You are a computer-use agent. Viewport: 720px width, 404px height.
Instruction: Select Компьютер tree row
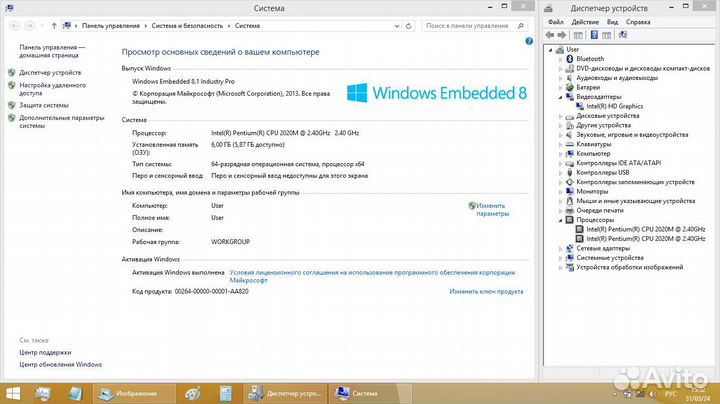[x=593, y=153]
